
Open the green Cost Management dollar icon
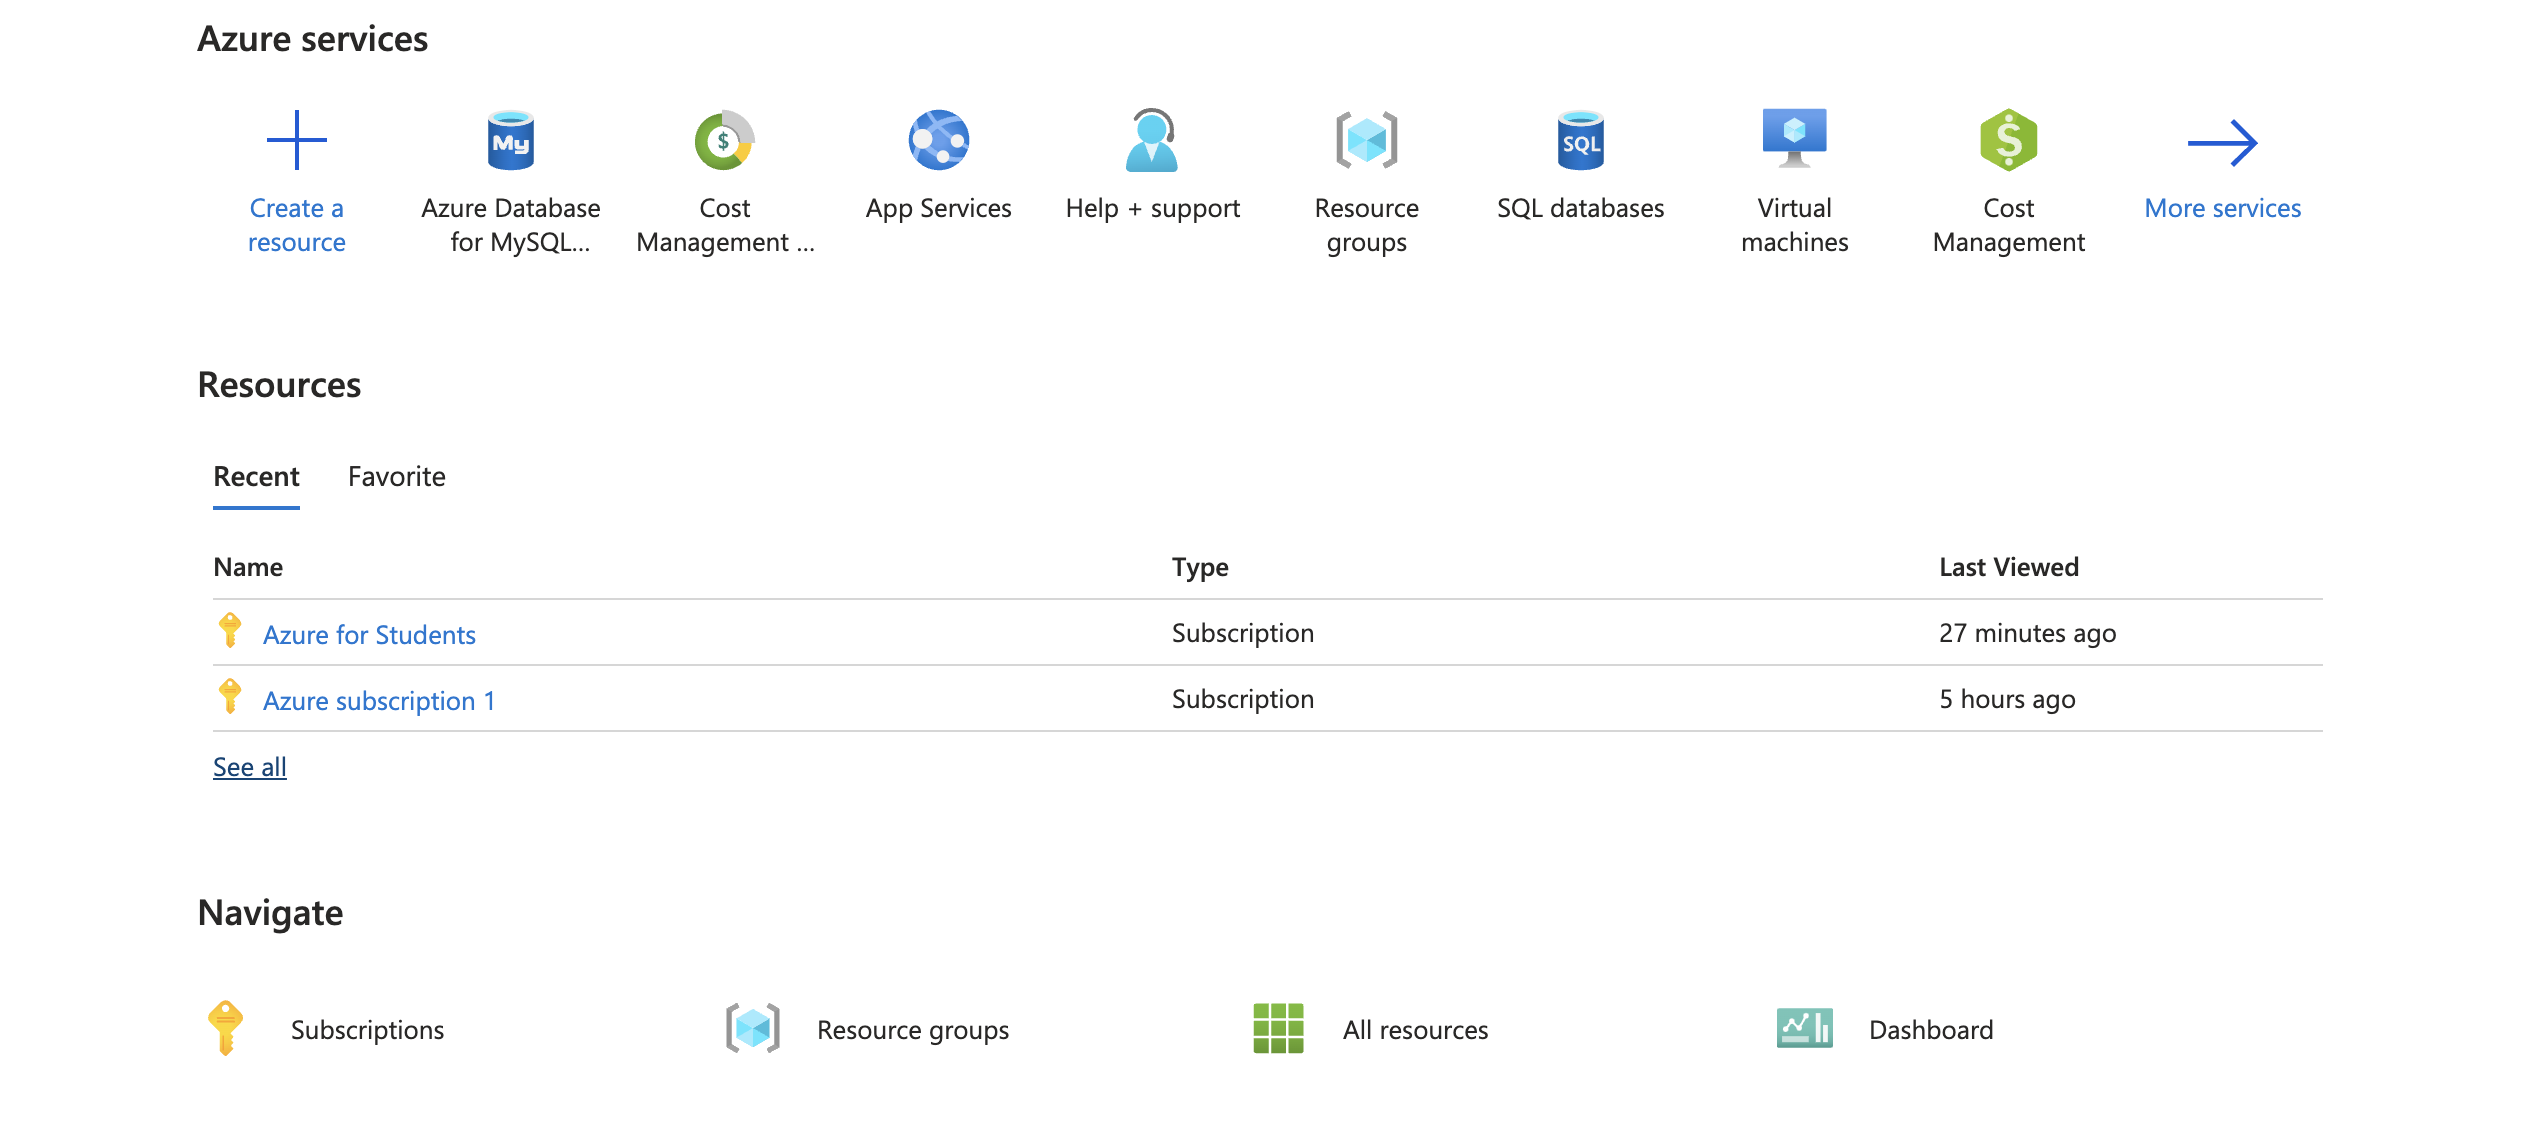(x=2008, y=140)
